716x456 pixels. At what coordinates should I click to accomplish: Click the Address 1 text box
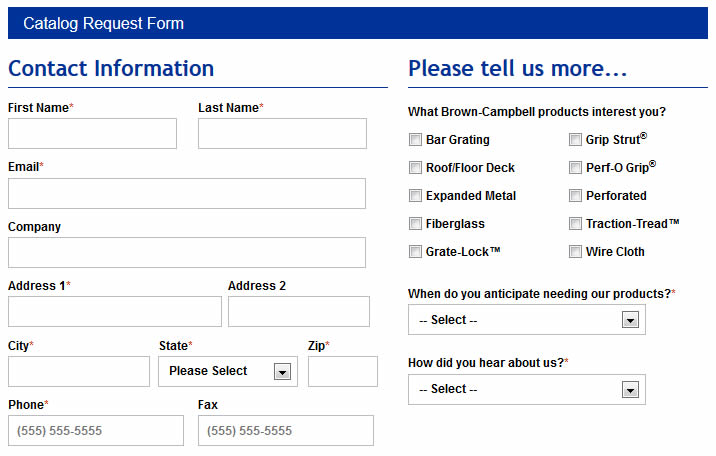115,312
